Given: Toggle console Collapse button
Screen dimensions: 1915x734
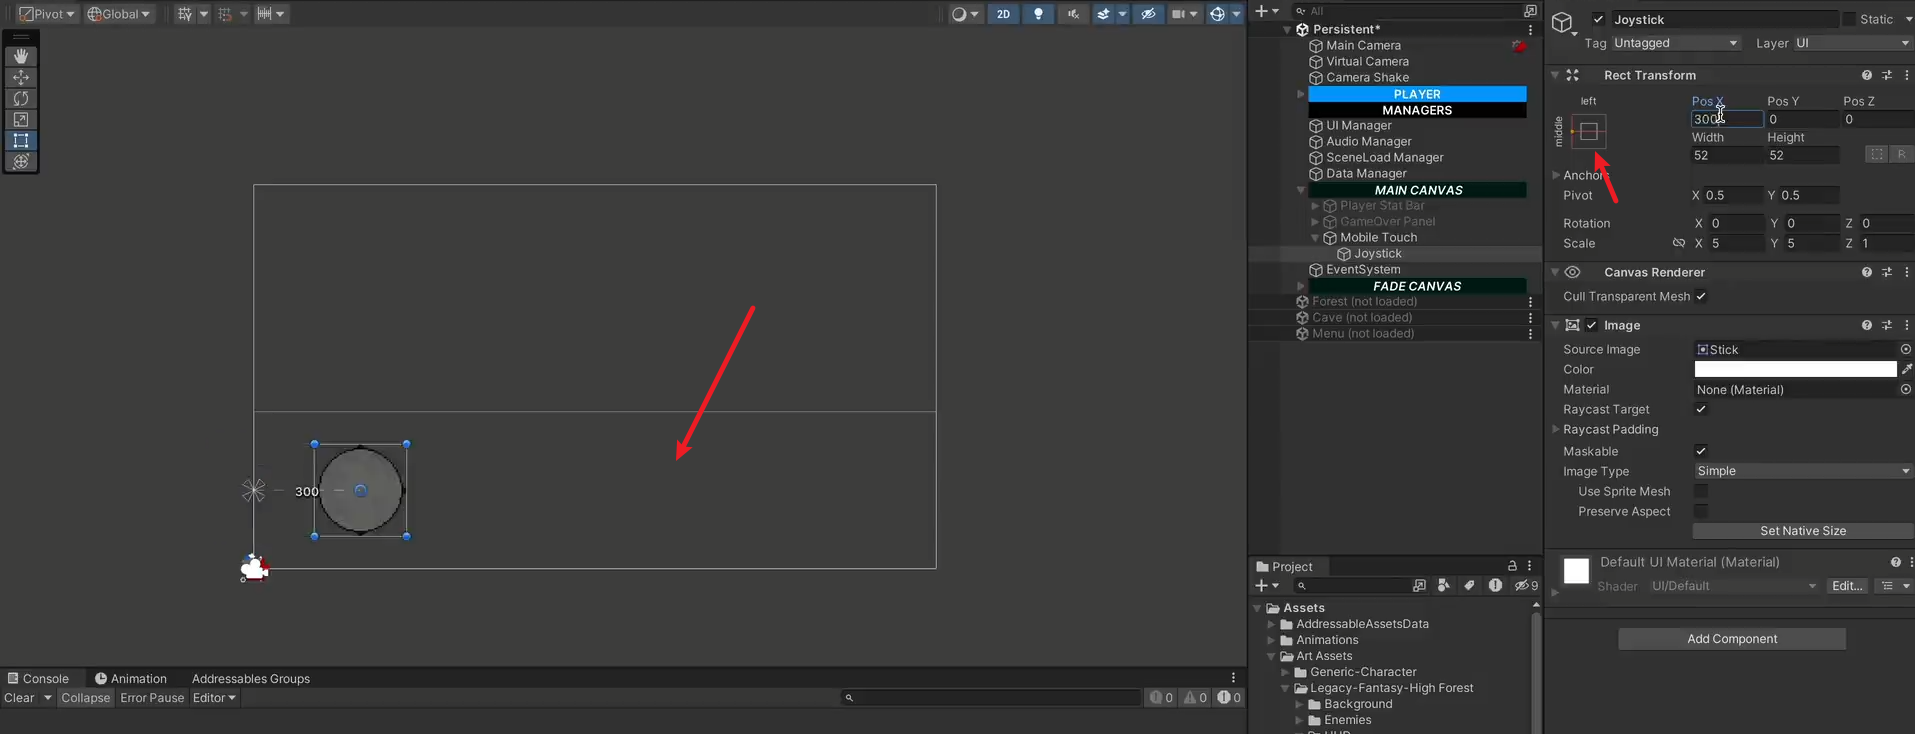Looking at the screenshot, I should pos(85,698).
